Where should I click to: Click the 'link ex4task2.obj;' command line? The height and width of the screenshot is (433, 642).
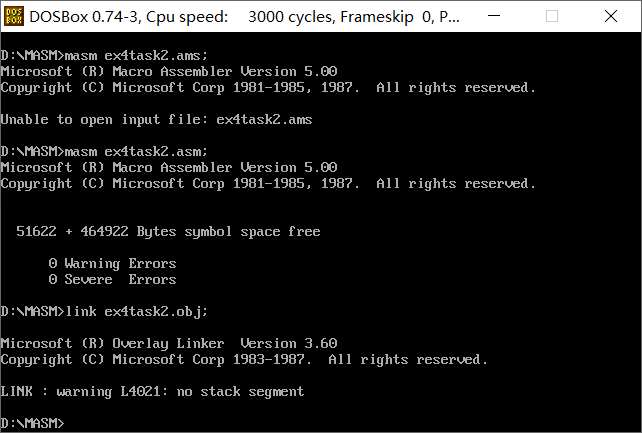click(104, 311)
